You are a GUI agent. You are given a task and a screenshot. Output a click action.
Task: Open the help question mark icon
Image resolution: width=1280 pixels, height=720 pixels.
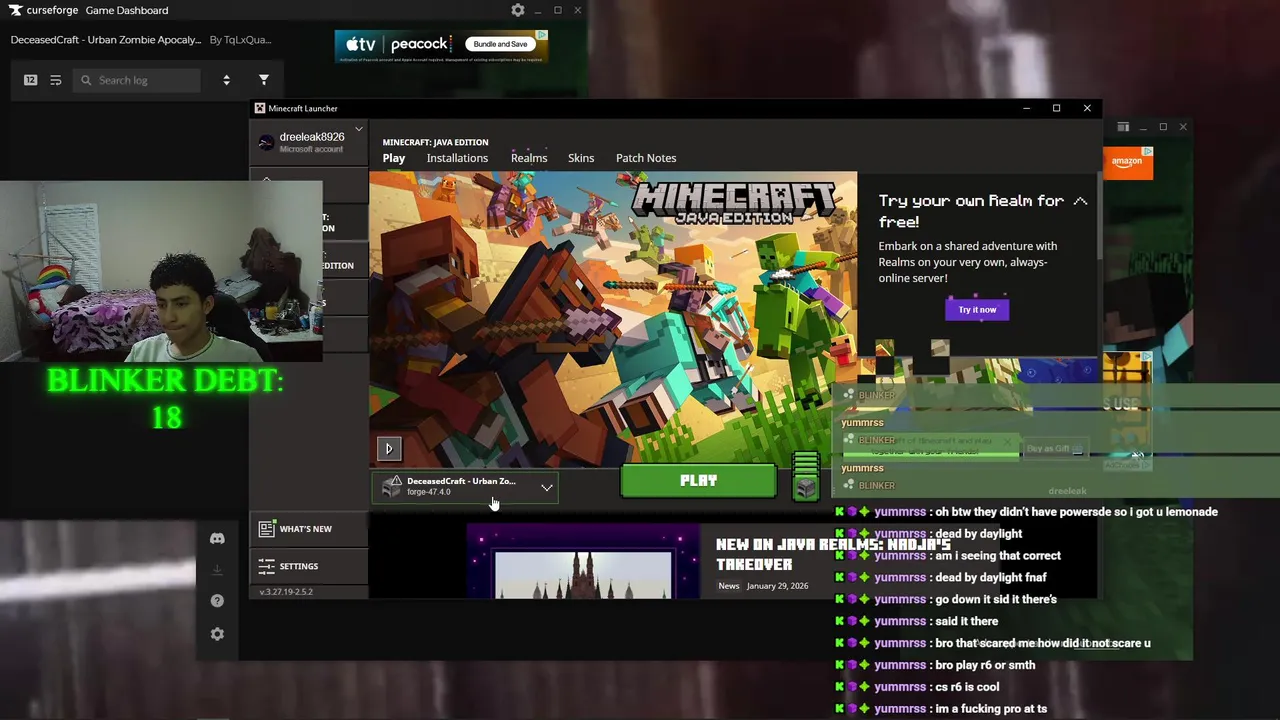[217, 601]
